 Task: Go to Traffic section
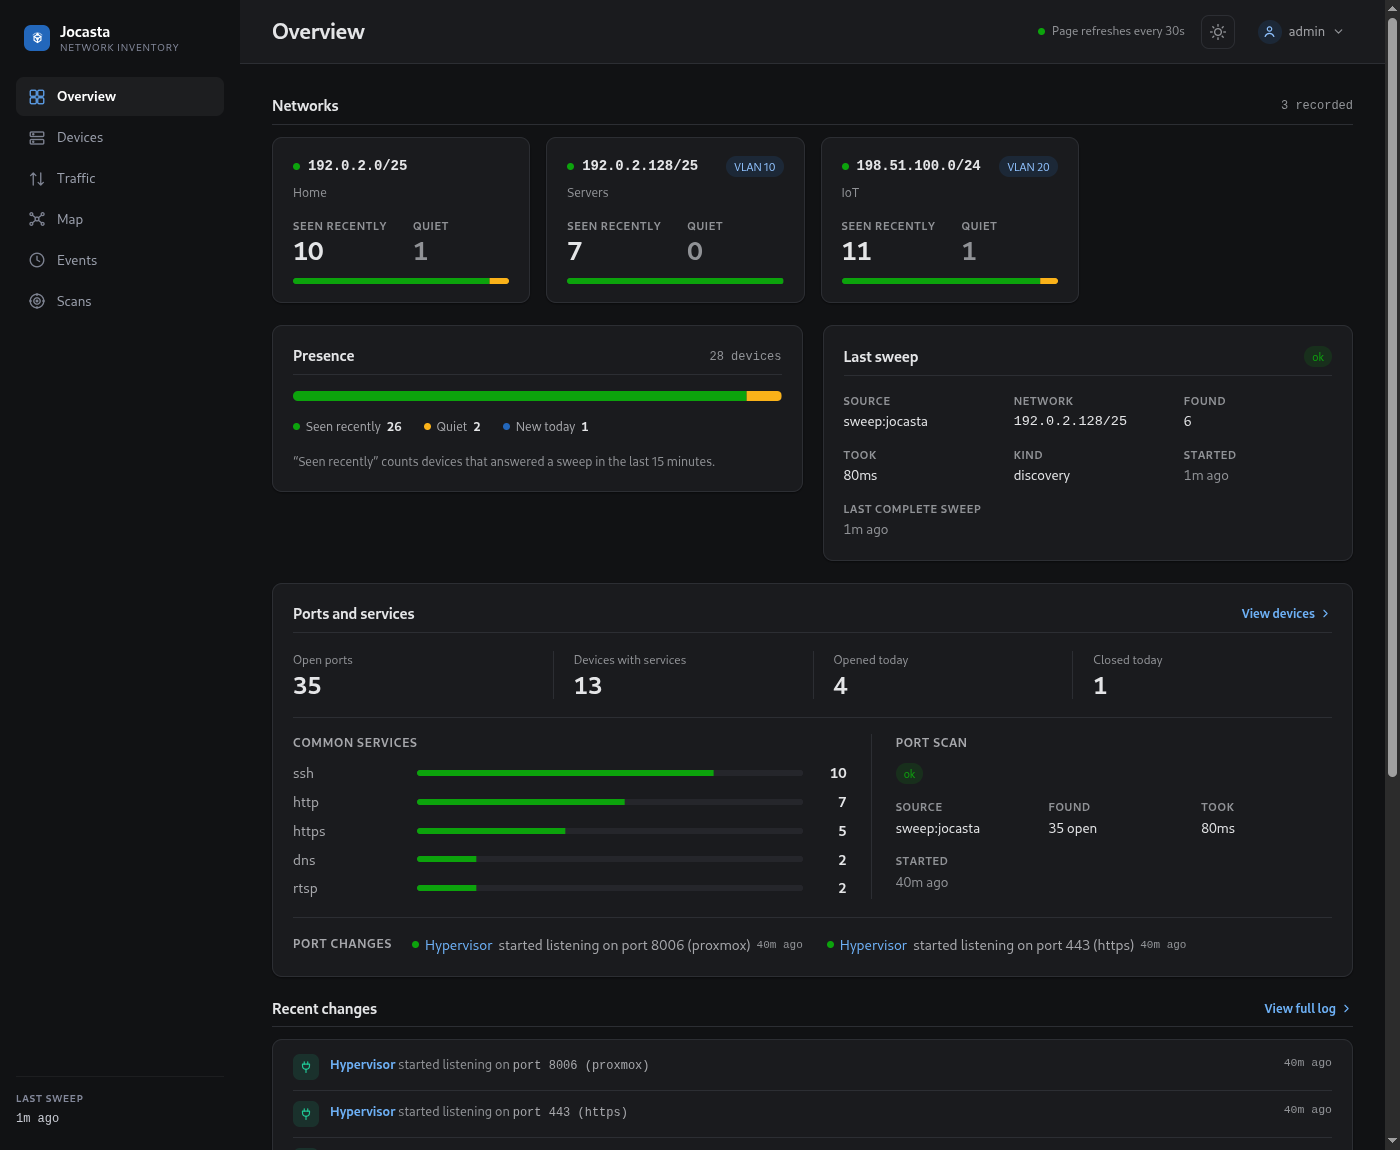coord(120,179)
